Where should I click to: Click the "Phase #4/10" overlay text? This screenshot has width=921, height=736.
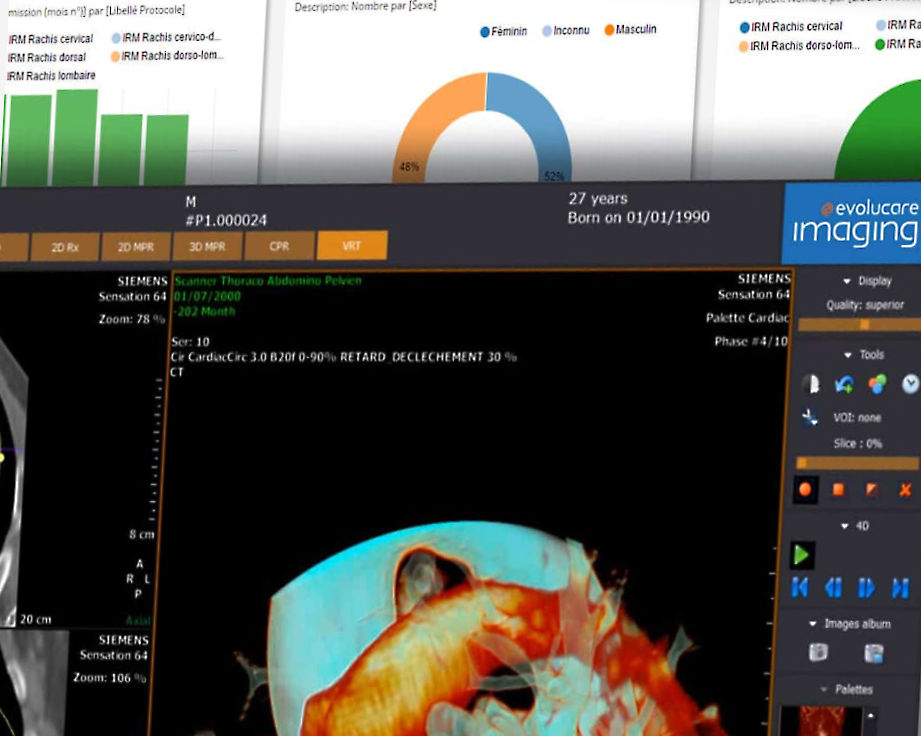751,341
